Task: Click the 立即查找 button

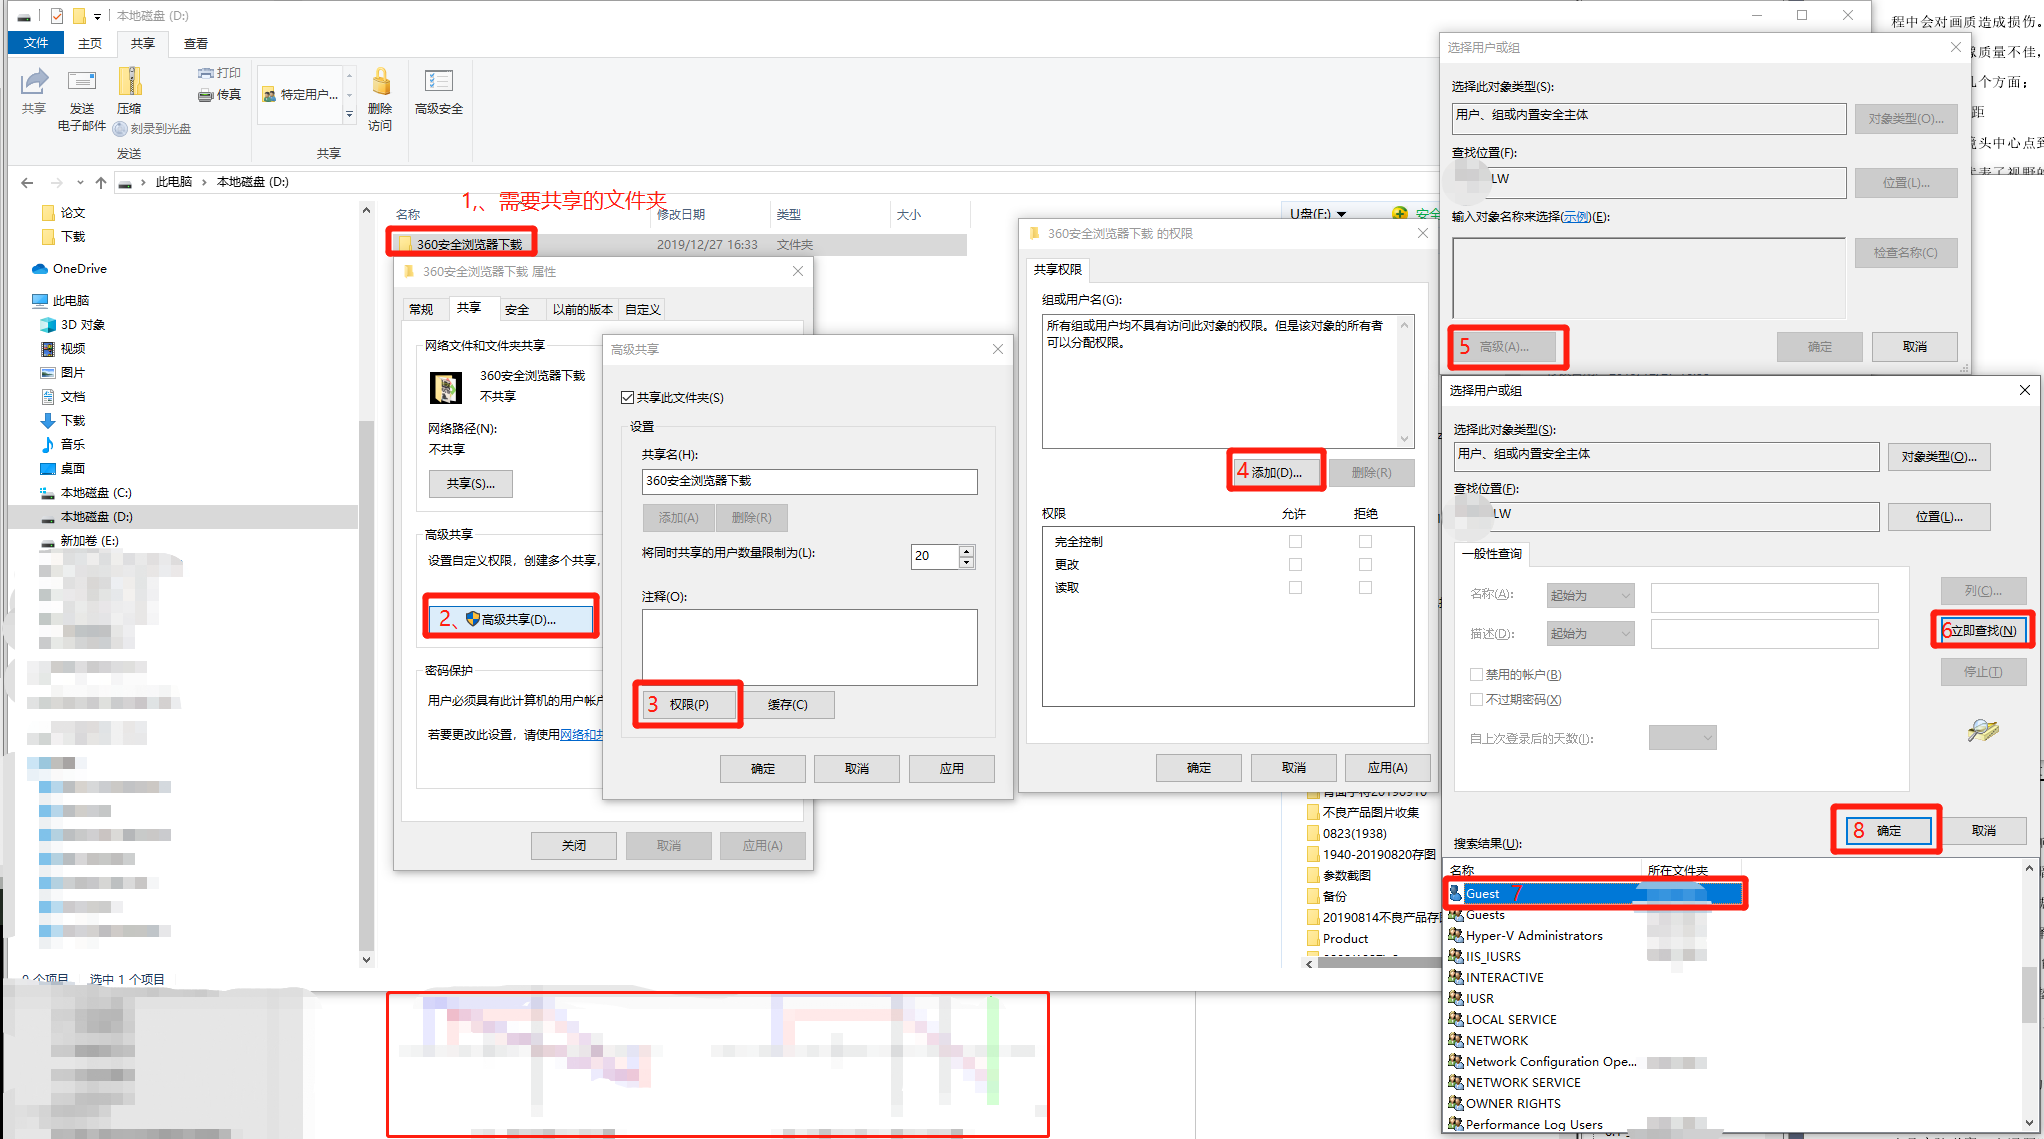Action: (1982, 630)
